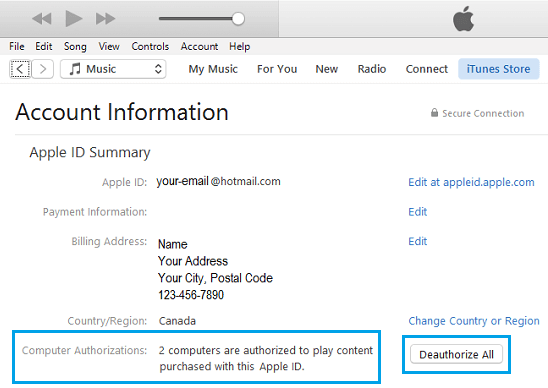Select the iTunes Store tab
The height and width of the screenshot is (388, 548).
click(x=499, y=69)
